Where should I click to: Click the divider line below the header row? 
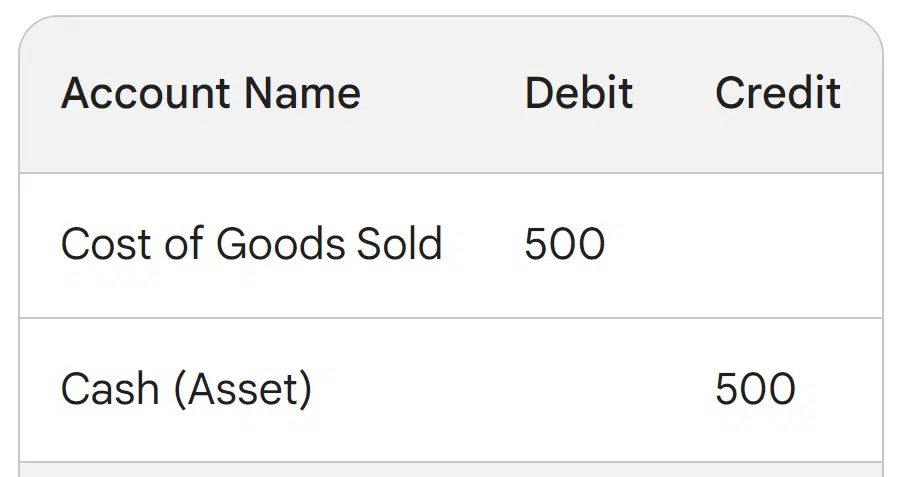point(450,173)
